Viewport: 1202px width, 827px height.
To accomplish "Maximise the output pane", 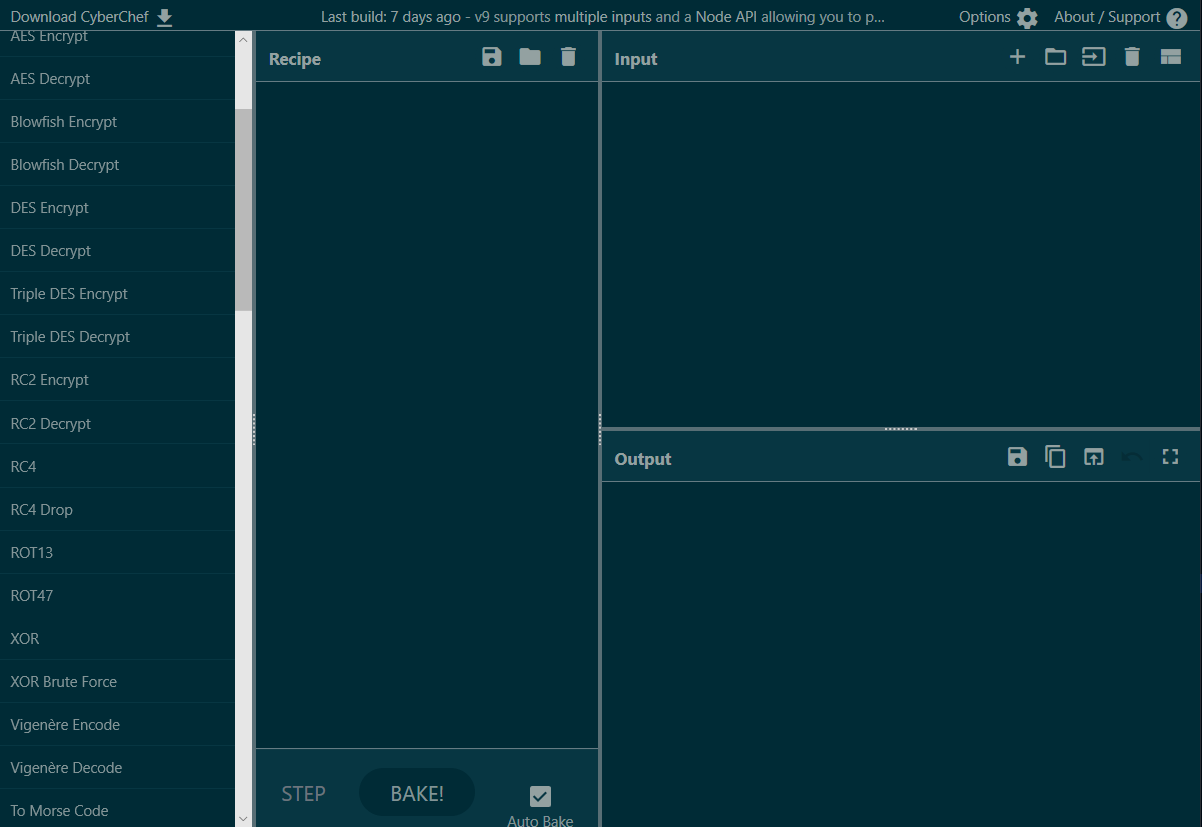I will [1171, 457].
